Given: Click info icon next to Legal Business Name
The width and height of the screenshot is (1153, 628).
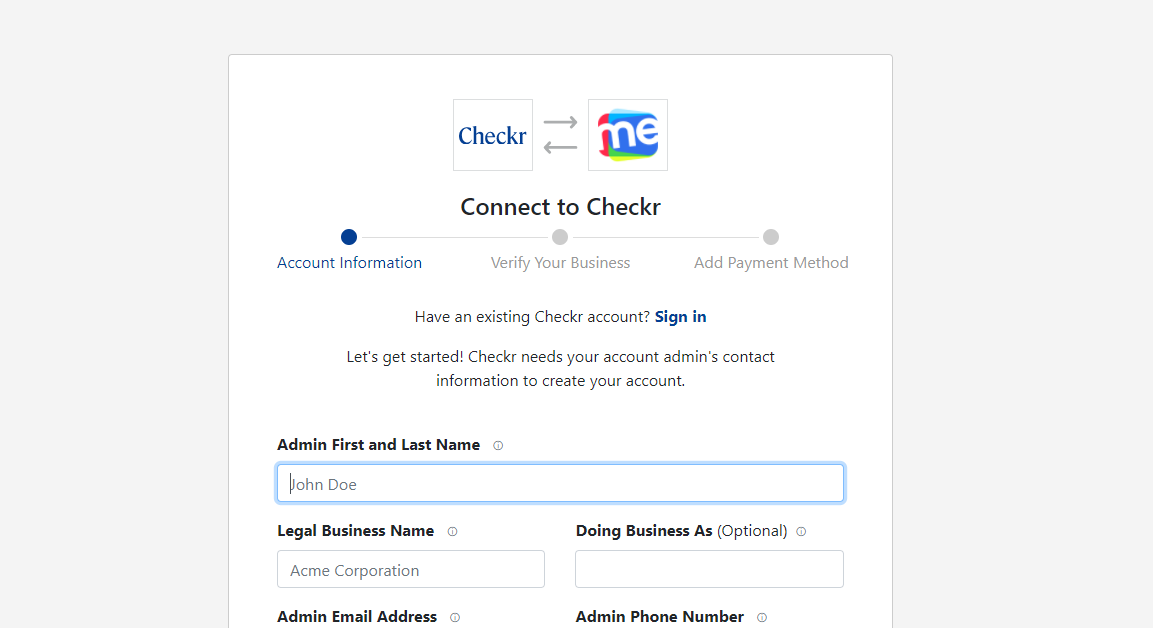Looking at the screenshot, I should pos(452,532).
